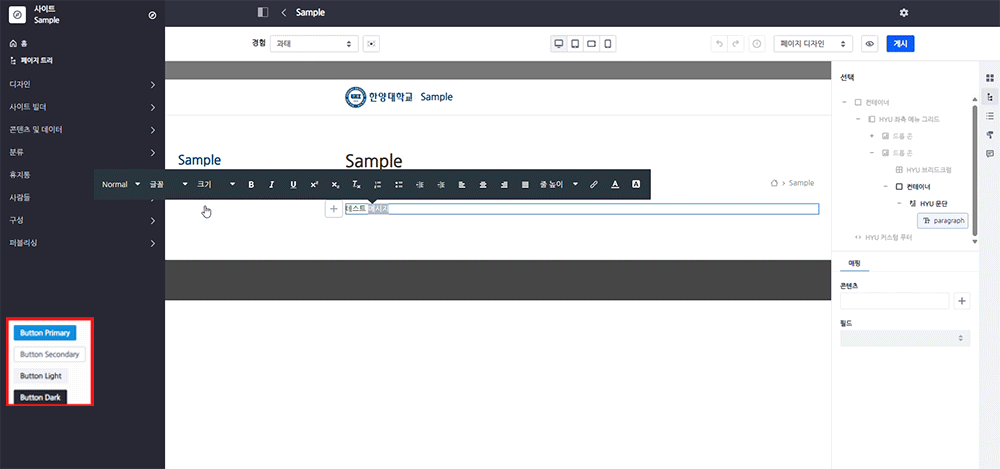Screen dimensions: 1000x469
Task: Insert a hyperlink using link icon
Action: (593, 185)
